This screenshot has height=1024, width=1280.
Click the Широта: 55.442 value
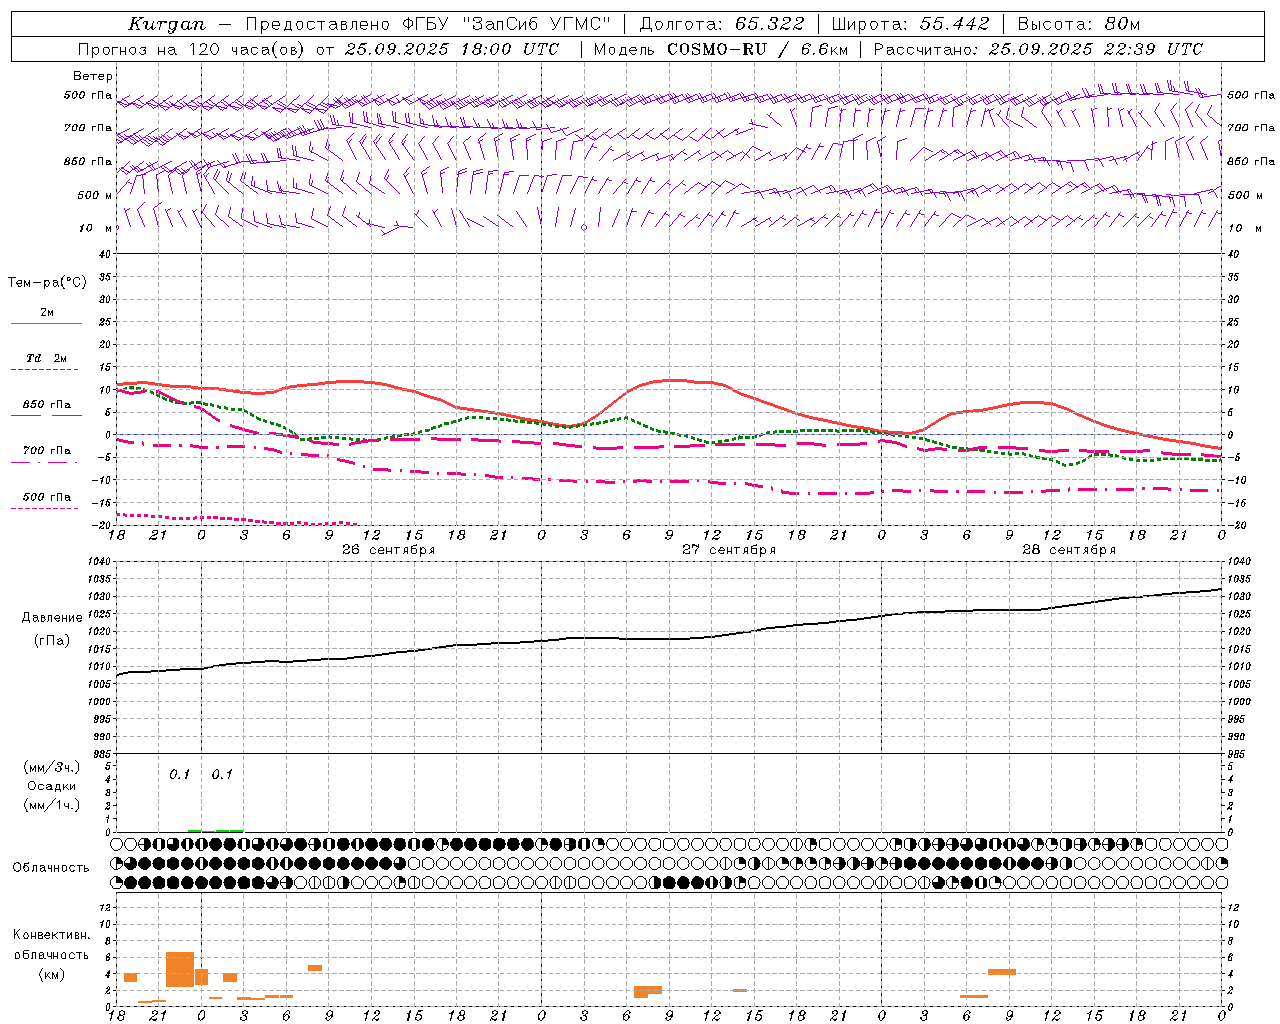pyautogui.click(x=911, y=24)
